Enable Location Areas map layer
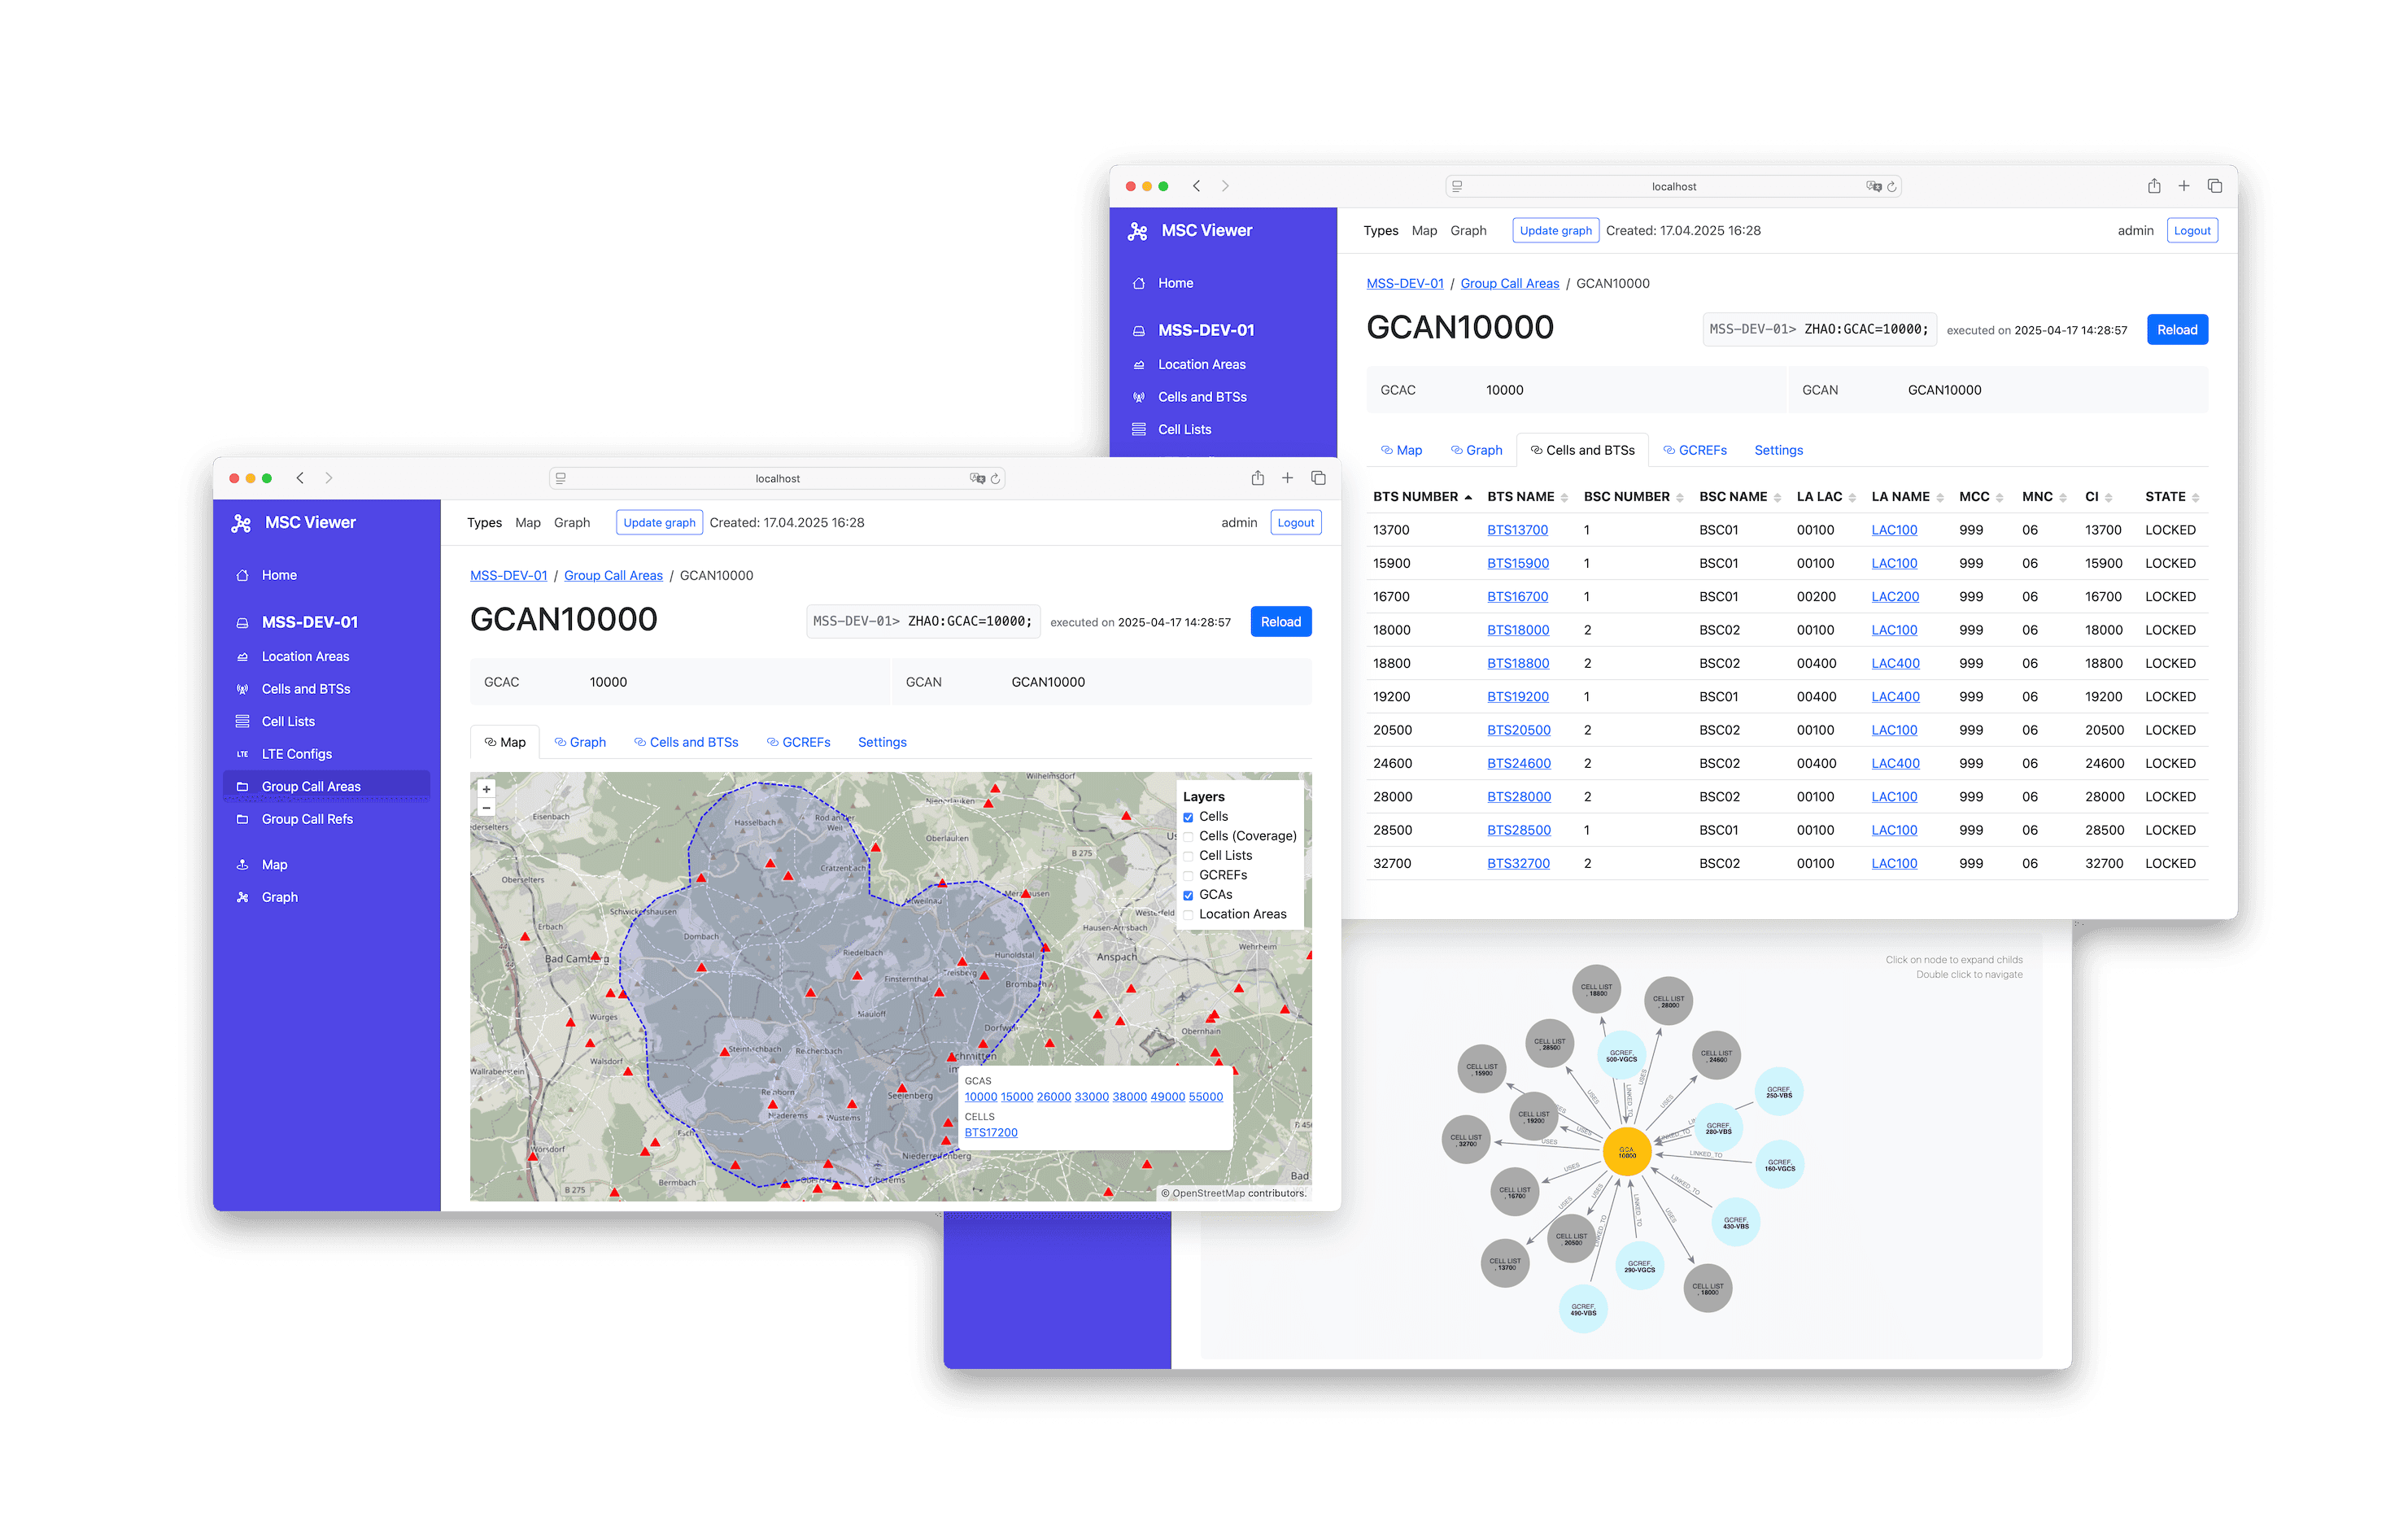This screenshot has width=2408, height=1535. click(1188, 914)
